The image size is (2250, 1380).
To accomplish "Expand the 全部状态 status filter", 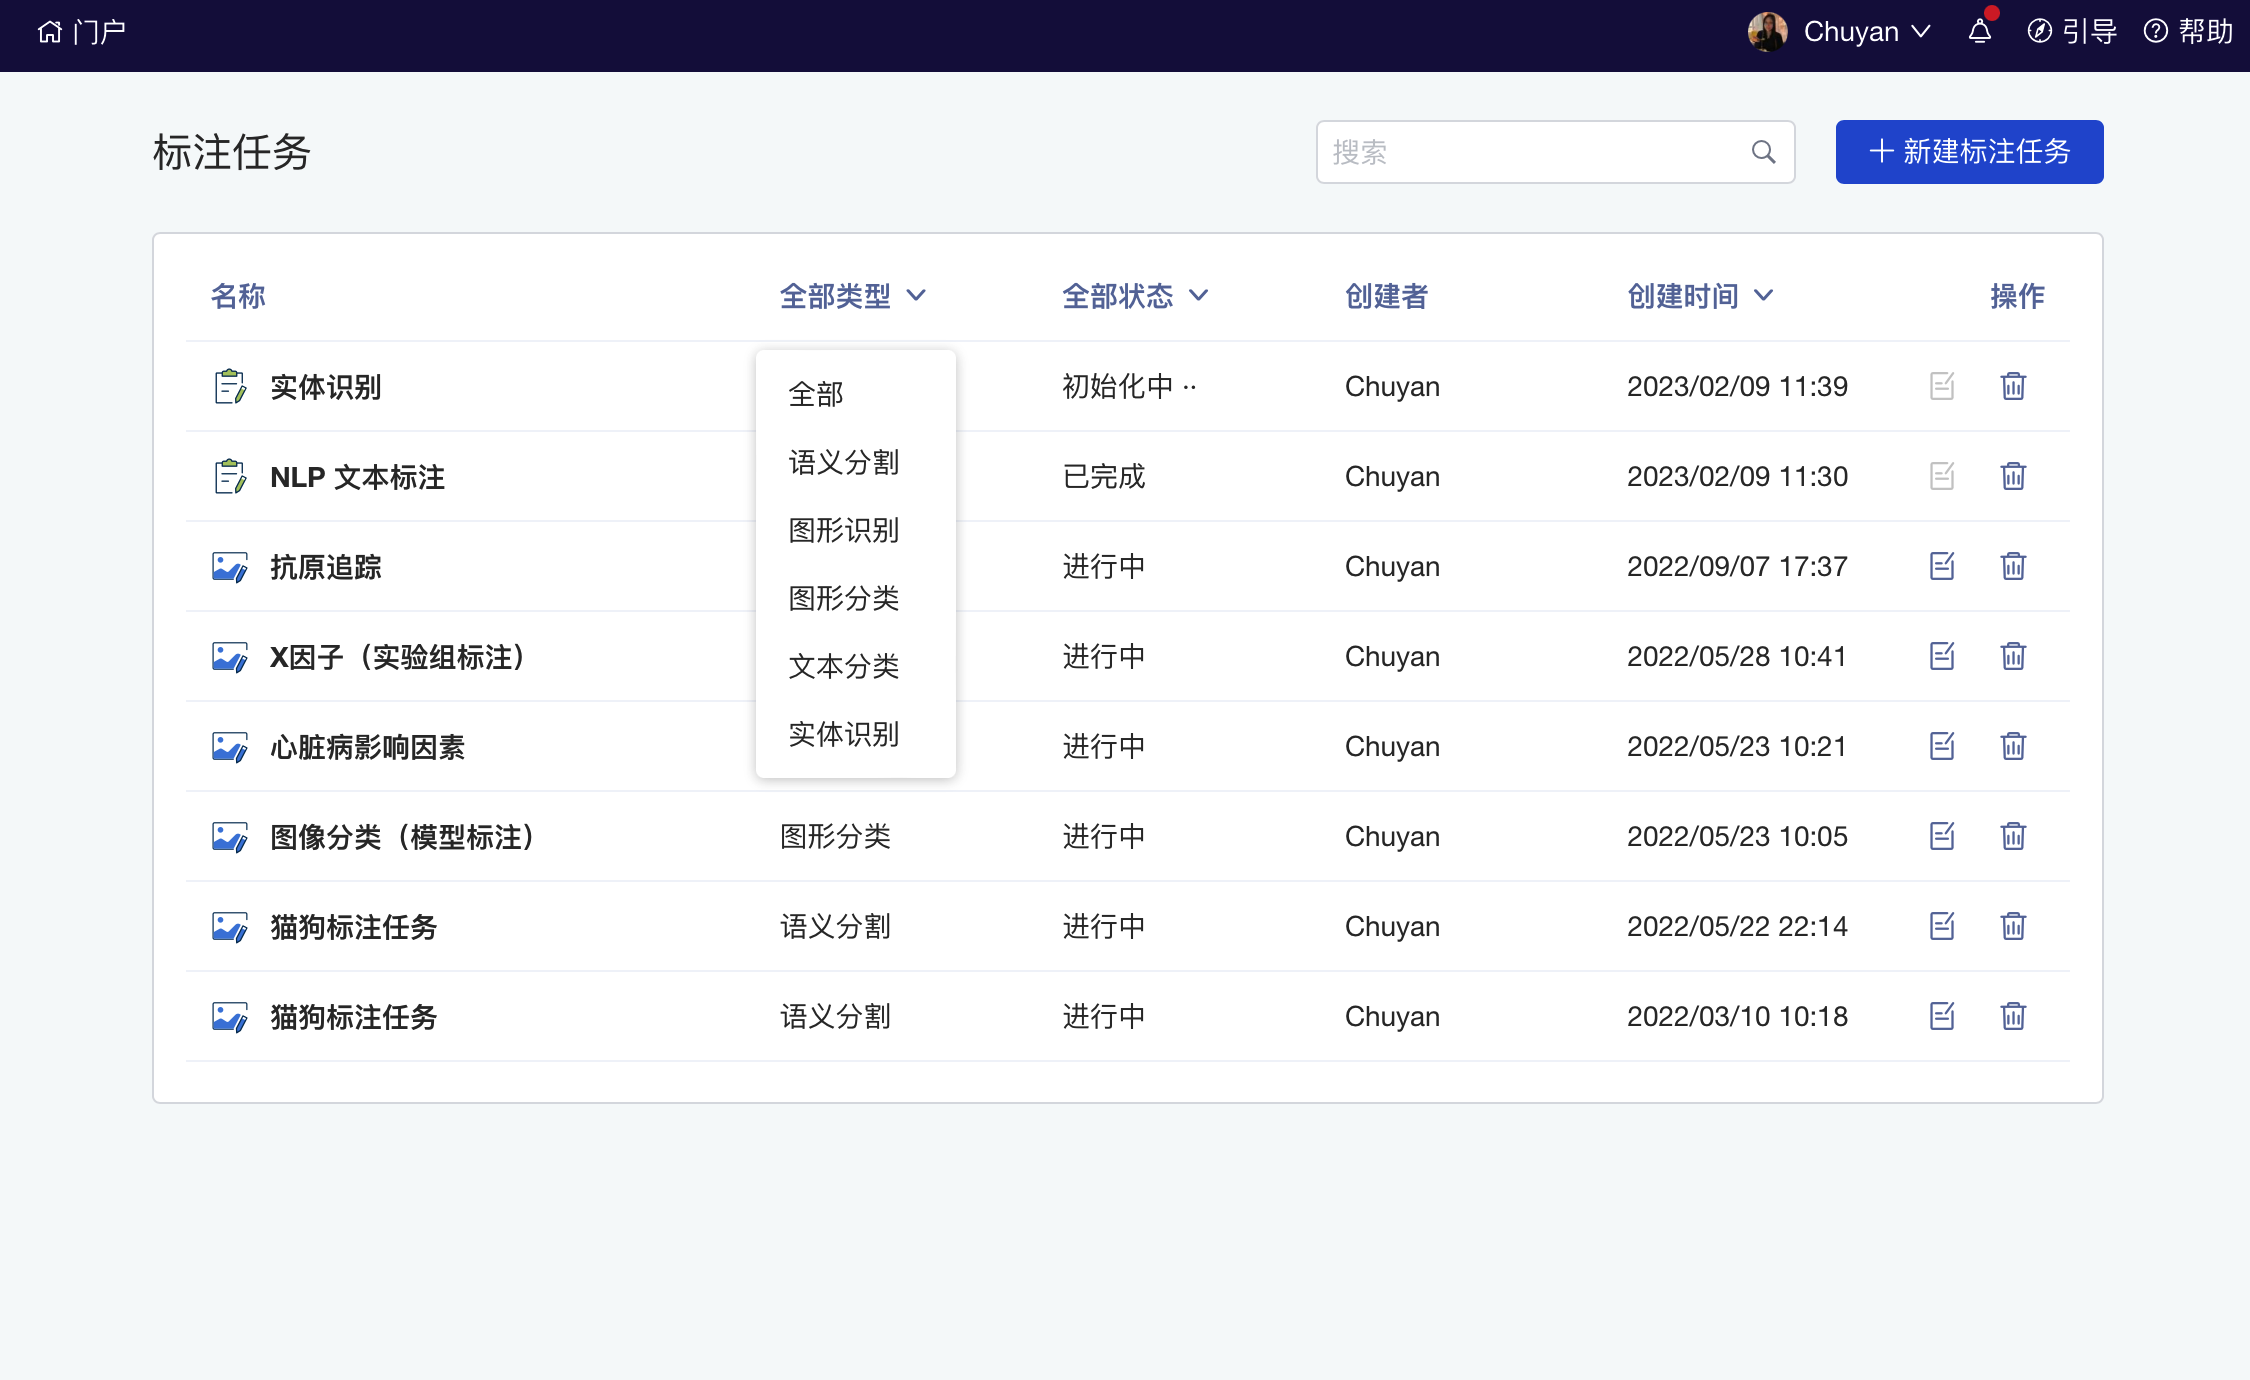I will point(1135,296).
